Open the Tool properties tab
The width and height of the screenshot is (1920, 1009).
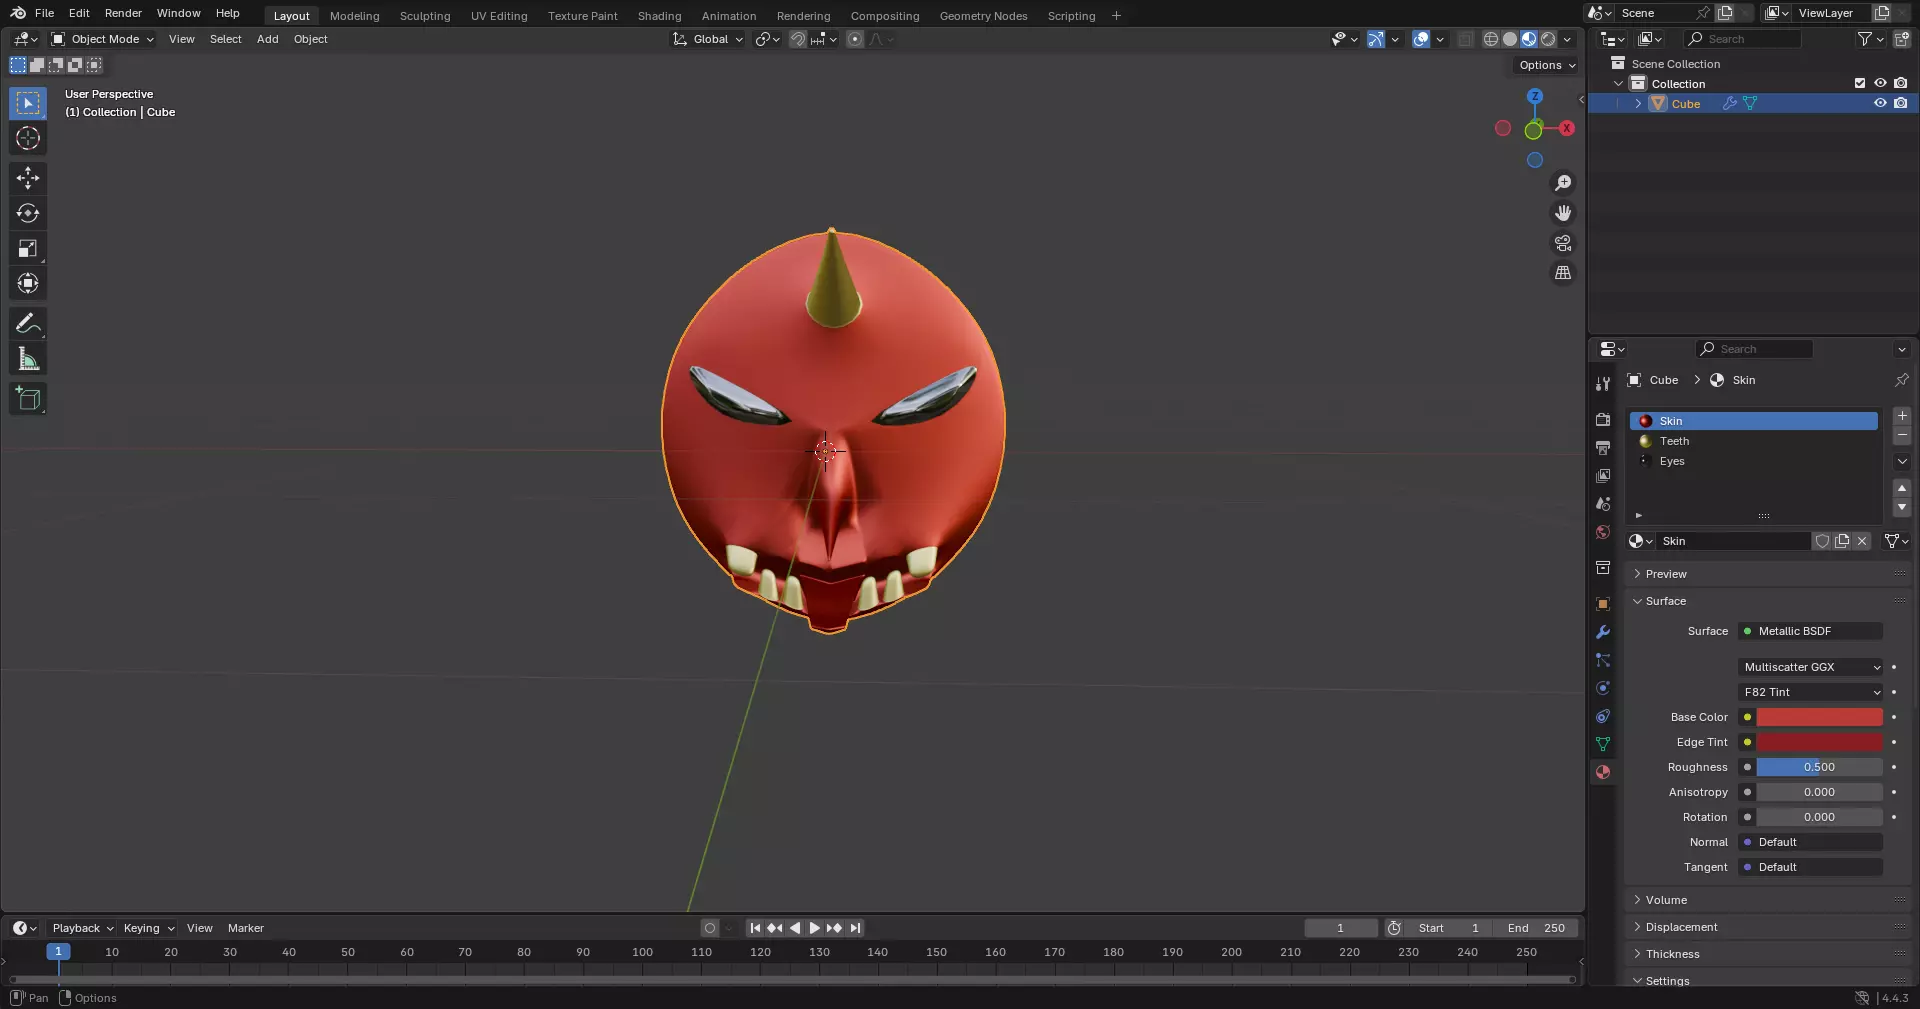1603,384
